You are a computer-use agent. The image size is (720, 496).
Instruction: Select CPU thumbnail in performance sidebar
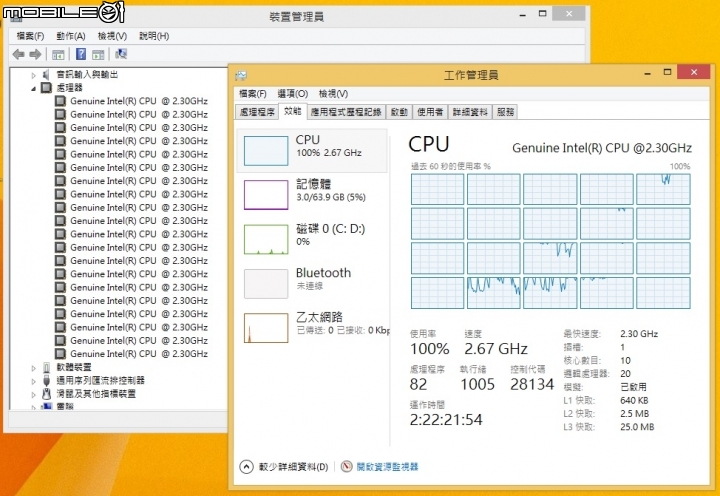[266, 151]
